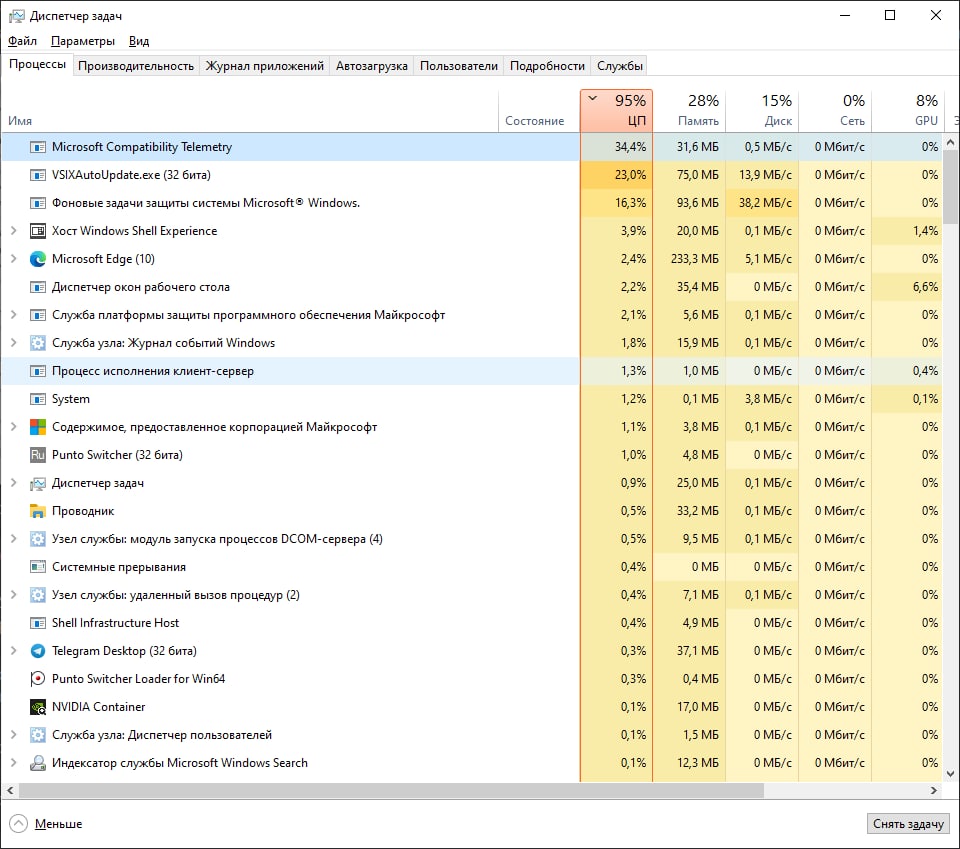The height and width of the screenshot is (849, 960).
Task: Click the Удаленный вызов процедур gear icon
Action: pos(38,595)
